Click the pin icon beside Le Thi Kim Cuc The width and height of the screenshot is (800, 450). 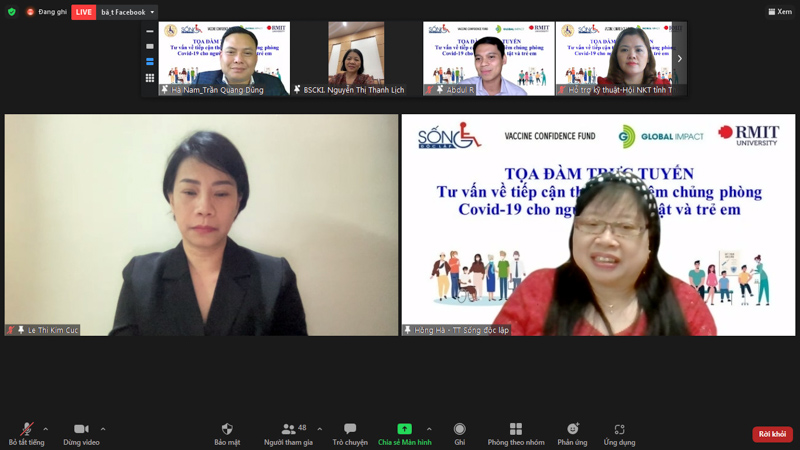[21, 330]
